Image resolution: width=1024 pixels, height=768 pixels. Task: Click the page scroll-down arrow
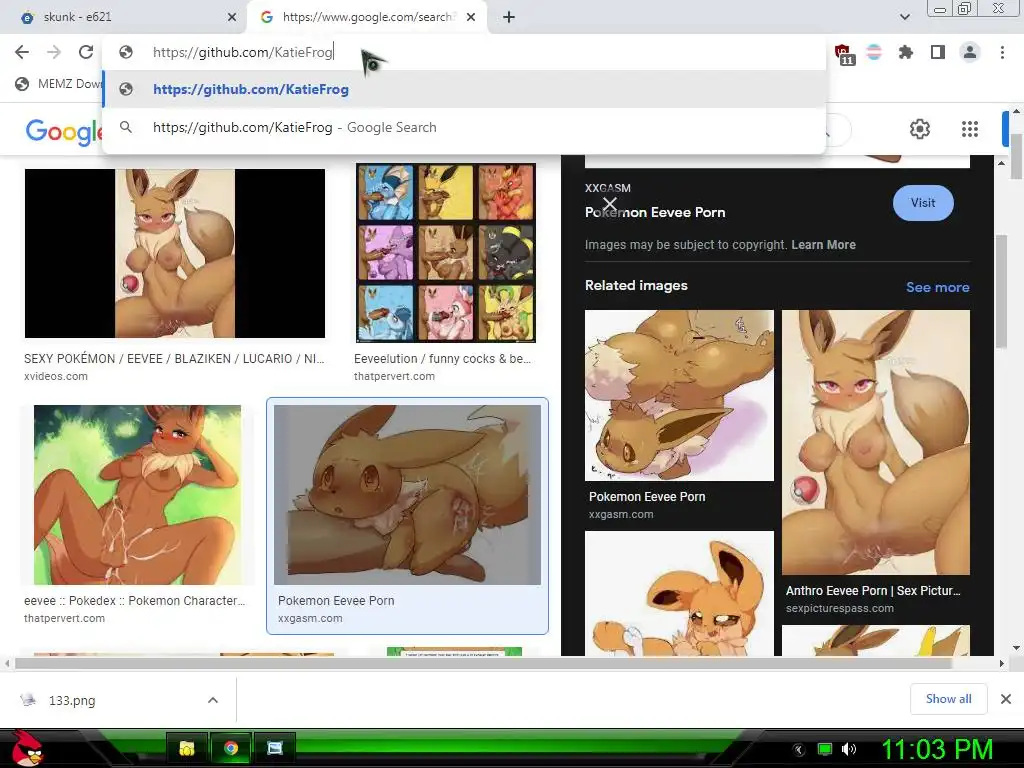[1016, 648]
